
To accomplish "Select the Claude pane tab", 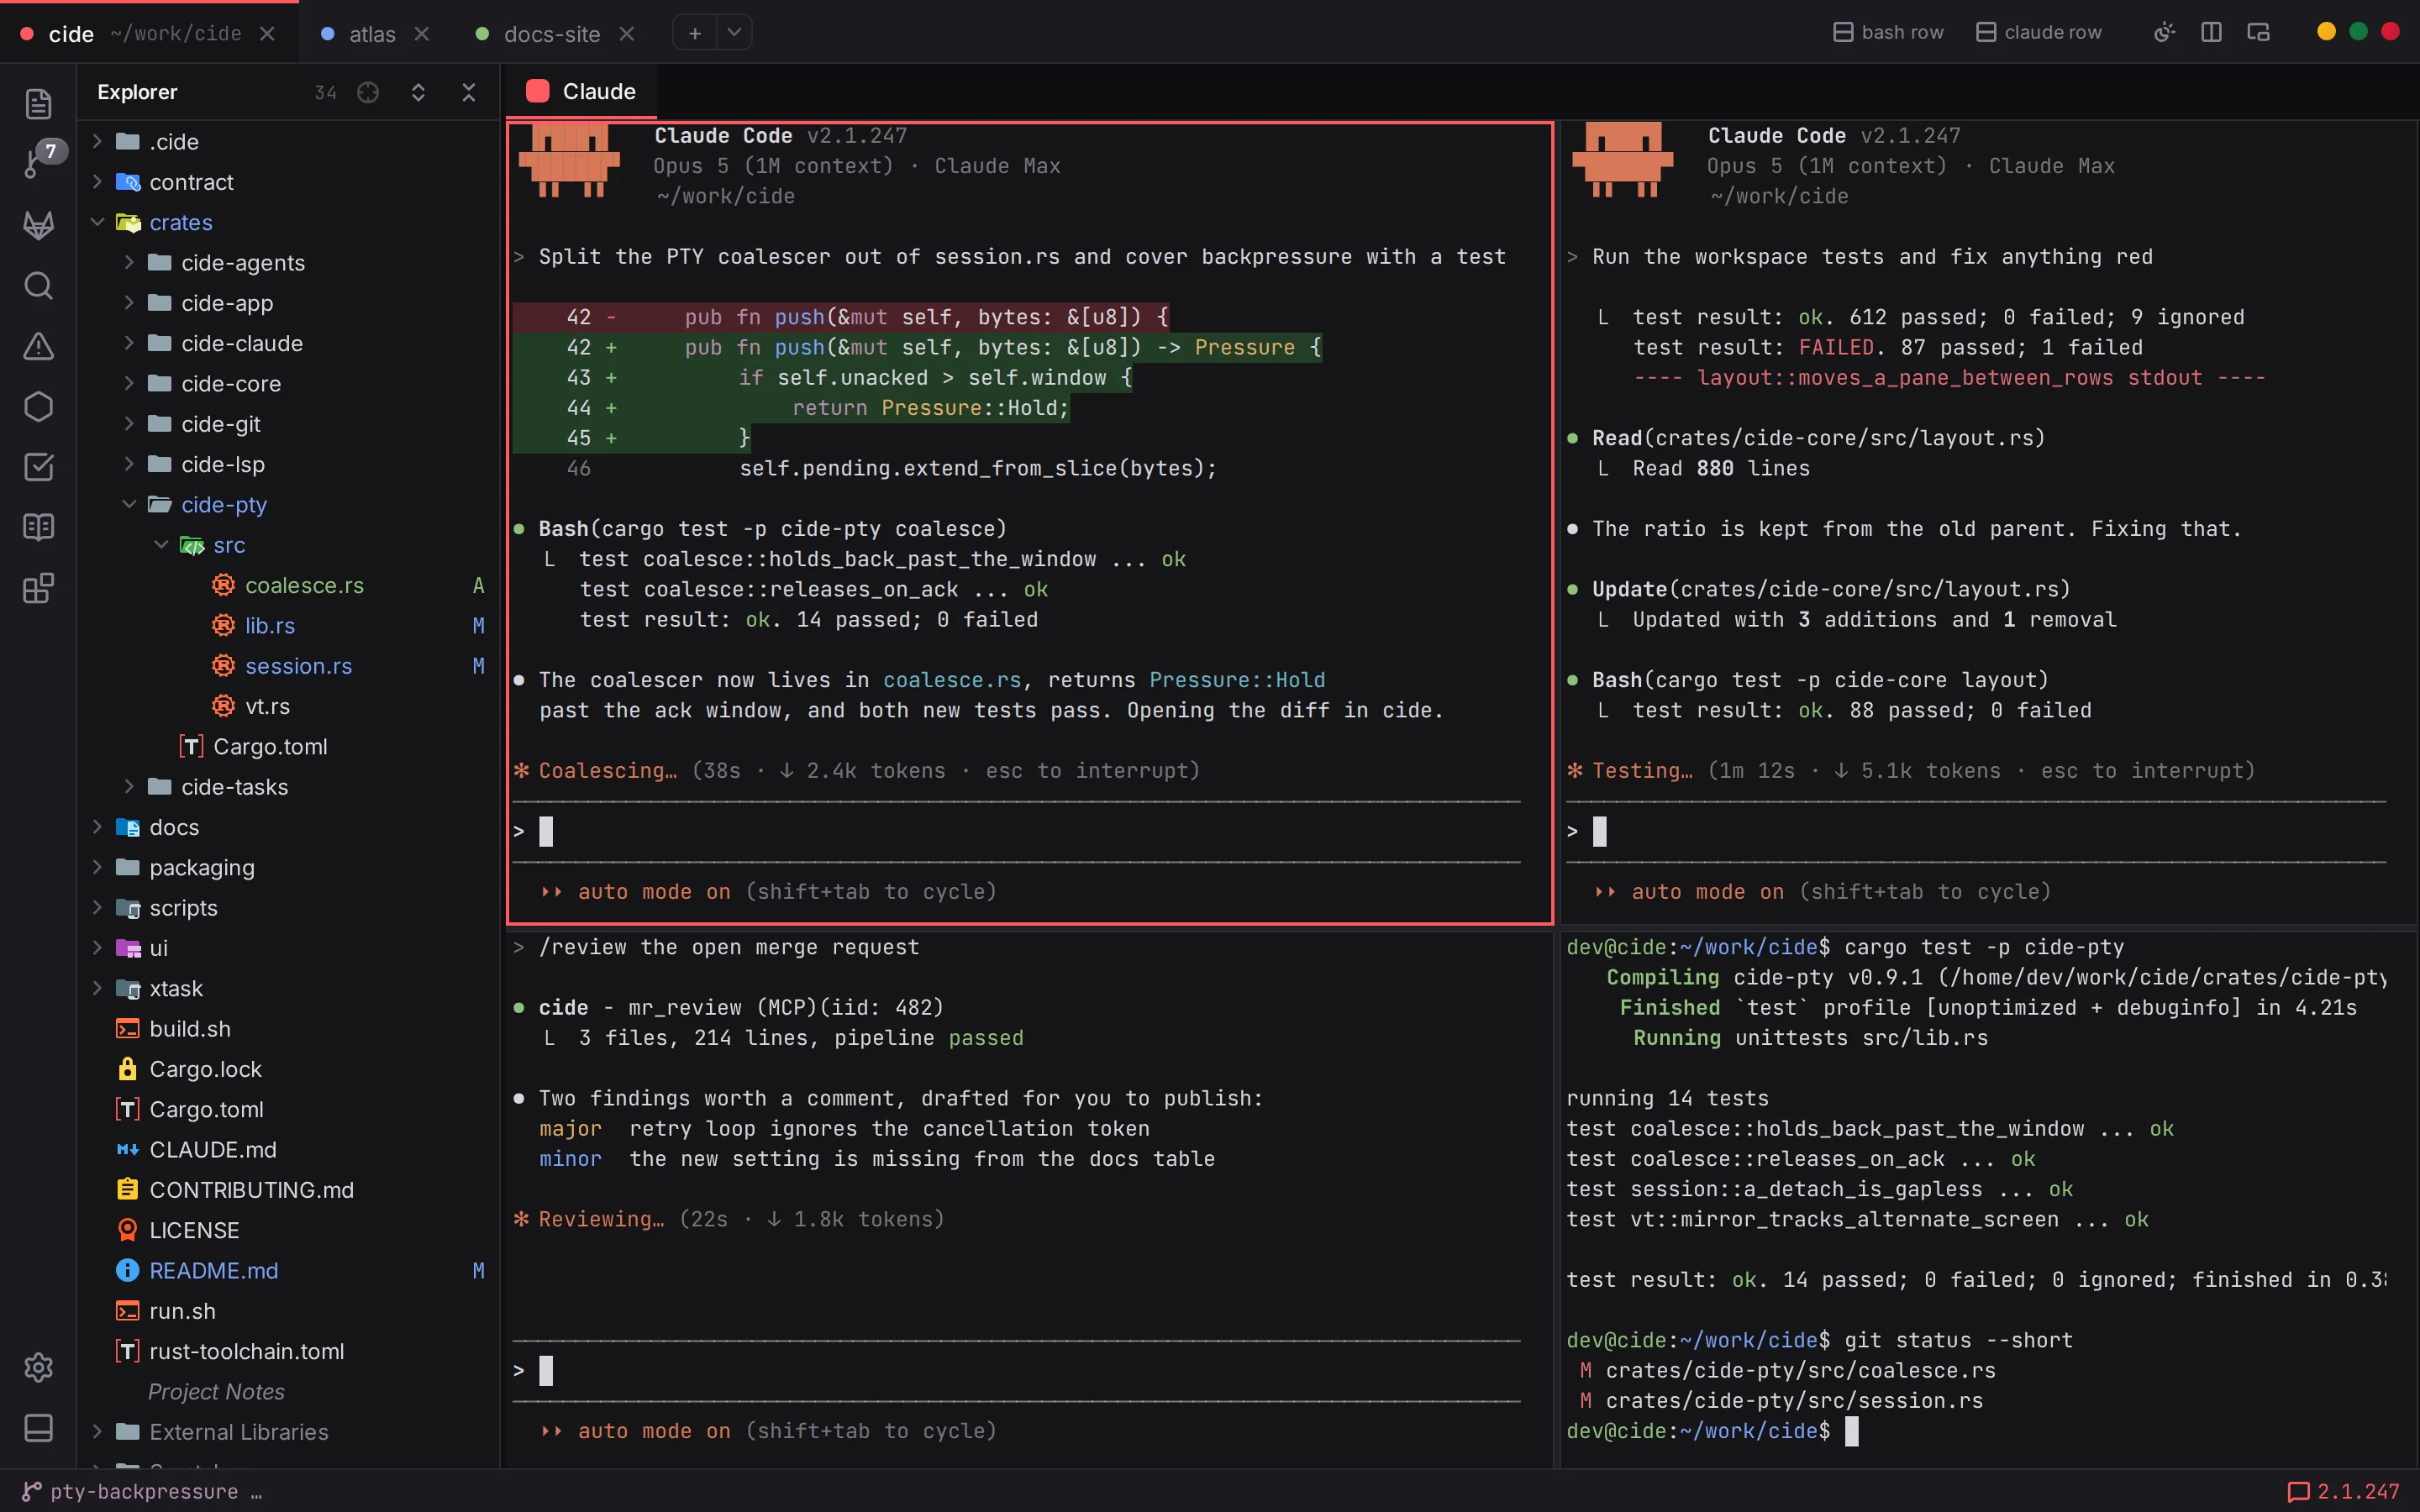I will point(581,92).
